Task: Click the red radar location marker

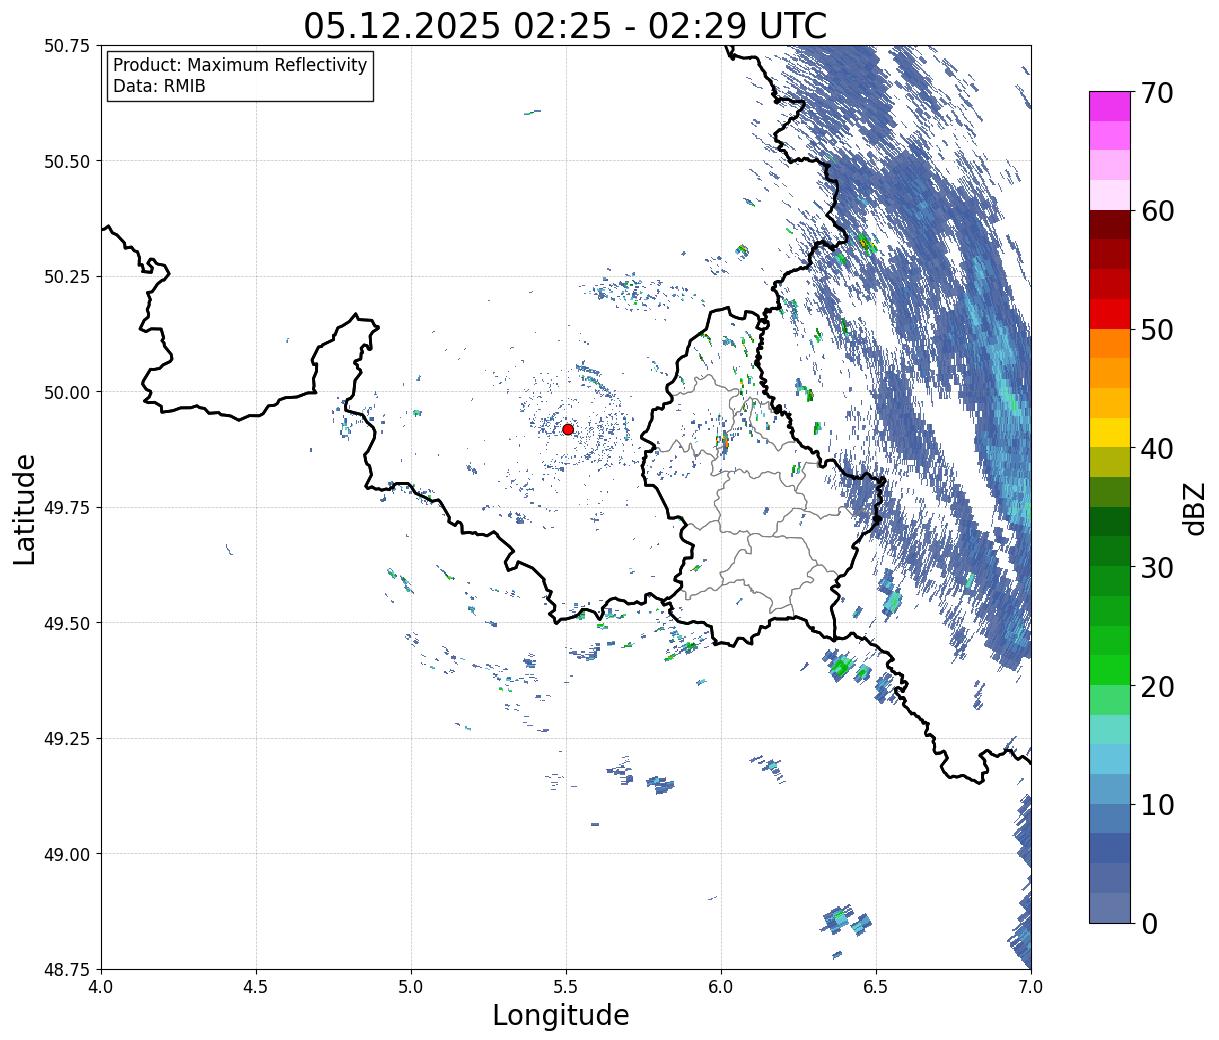Action: pyautogui.click(x=568, y=429)
